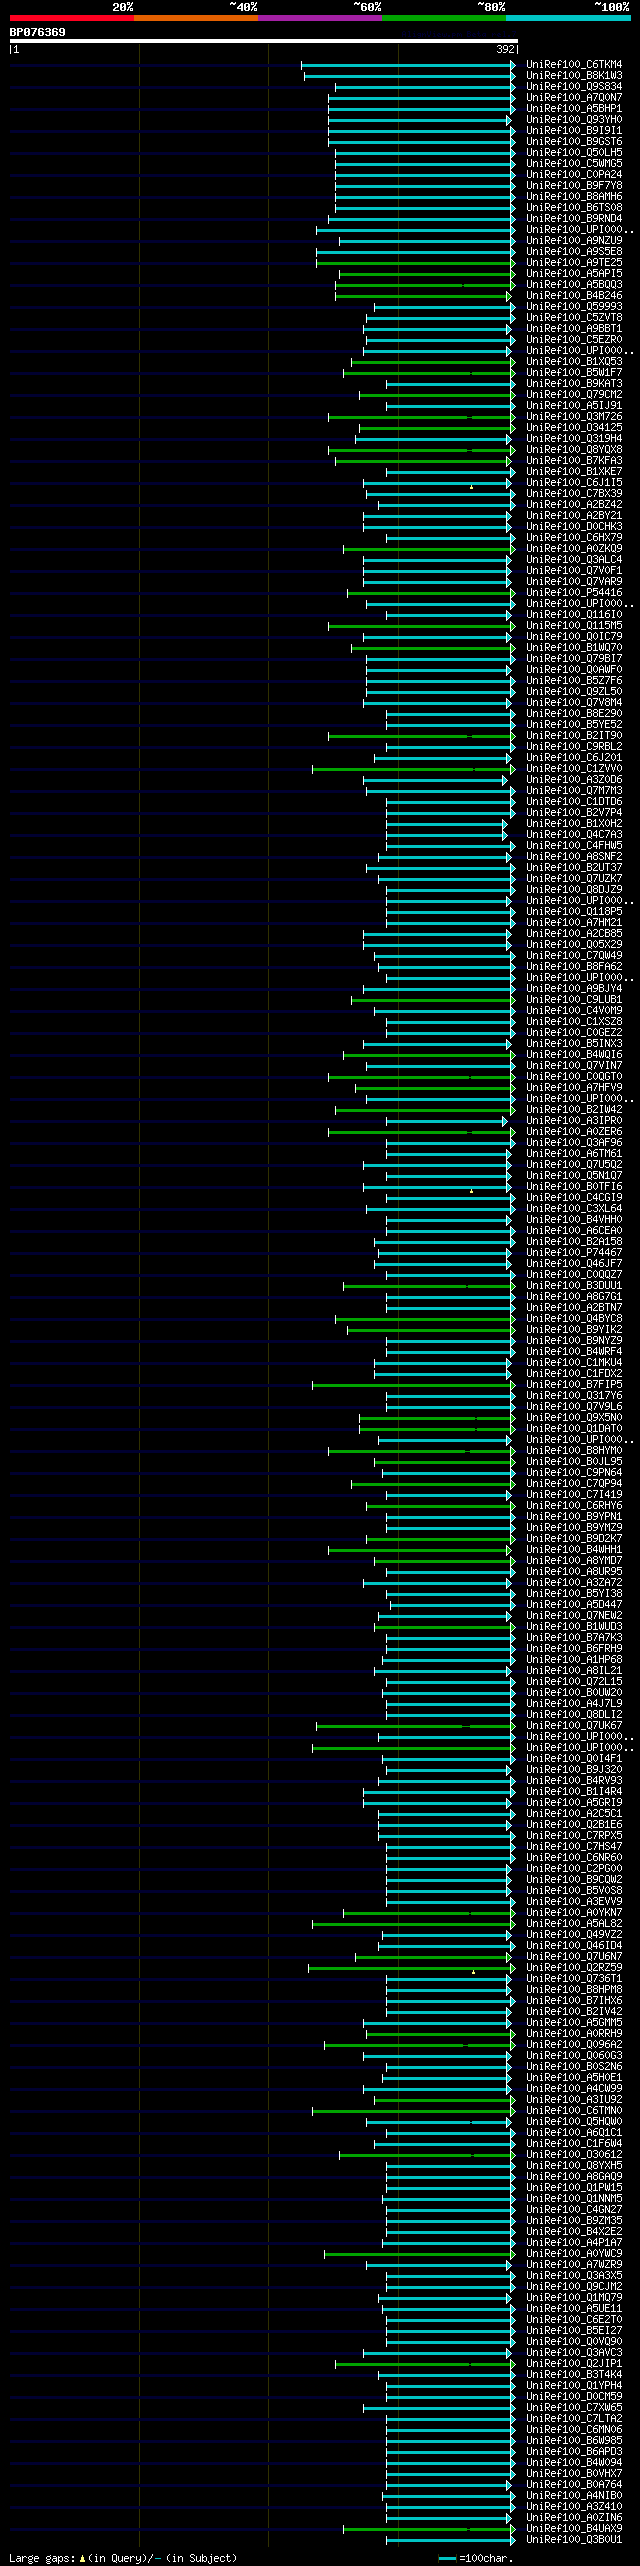This screenshot has width=640, height=2566.
Task: Select hit UniRef100_Q9S834
Action: click(x=574, y=87)
